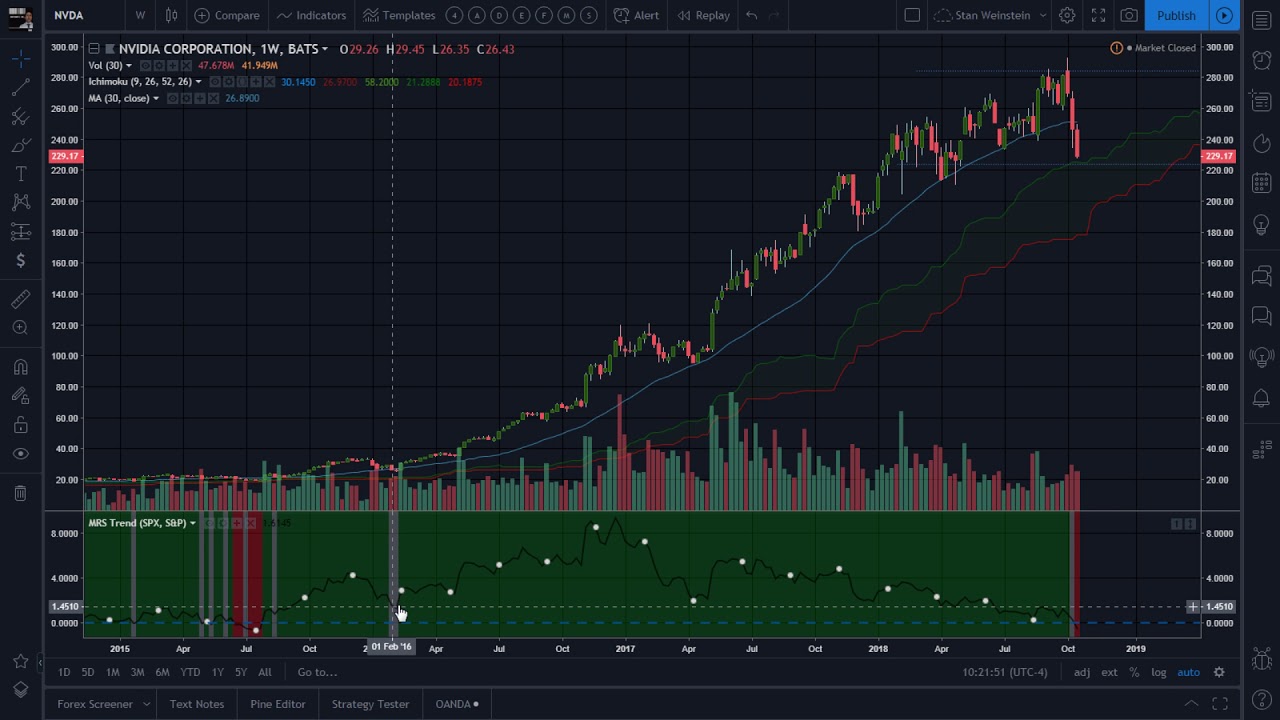
Task: Toggle the auto price scale
Action: click(1188, 672)
